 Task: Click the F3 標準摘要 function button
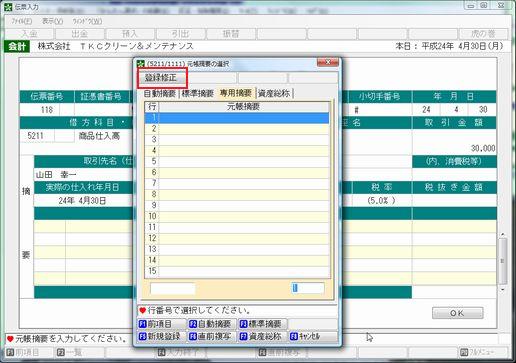[263, 324]
